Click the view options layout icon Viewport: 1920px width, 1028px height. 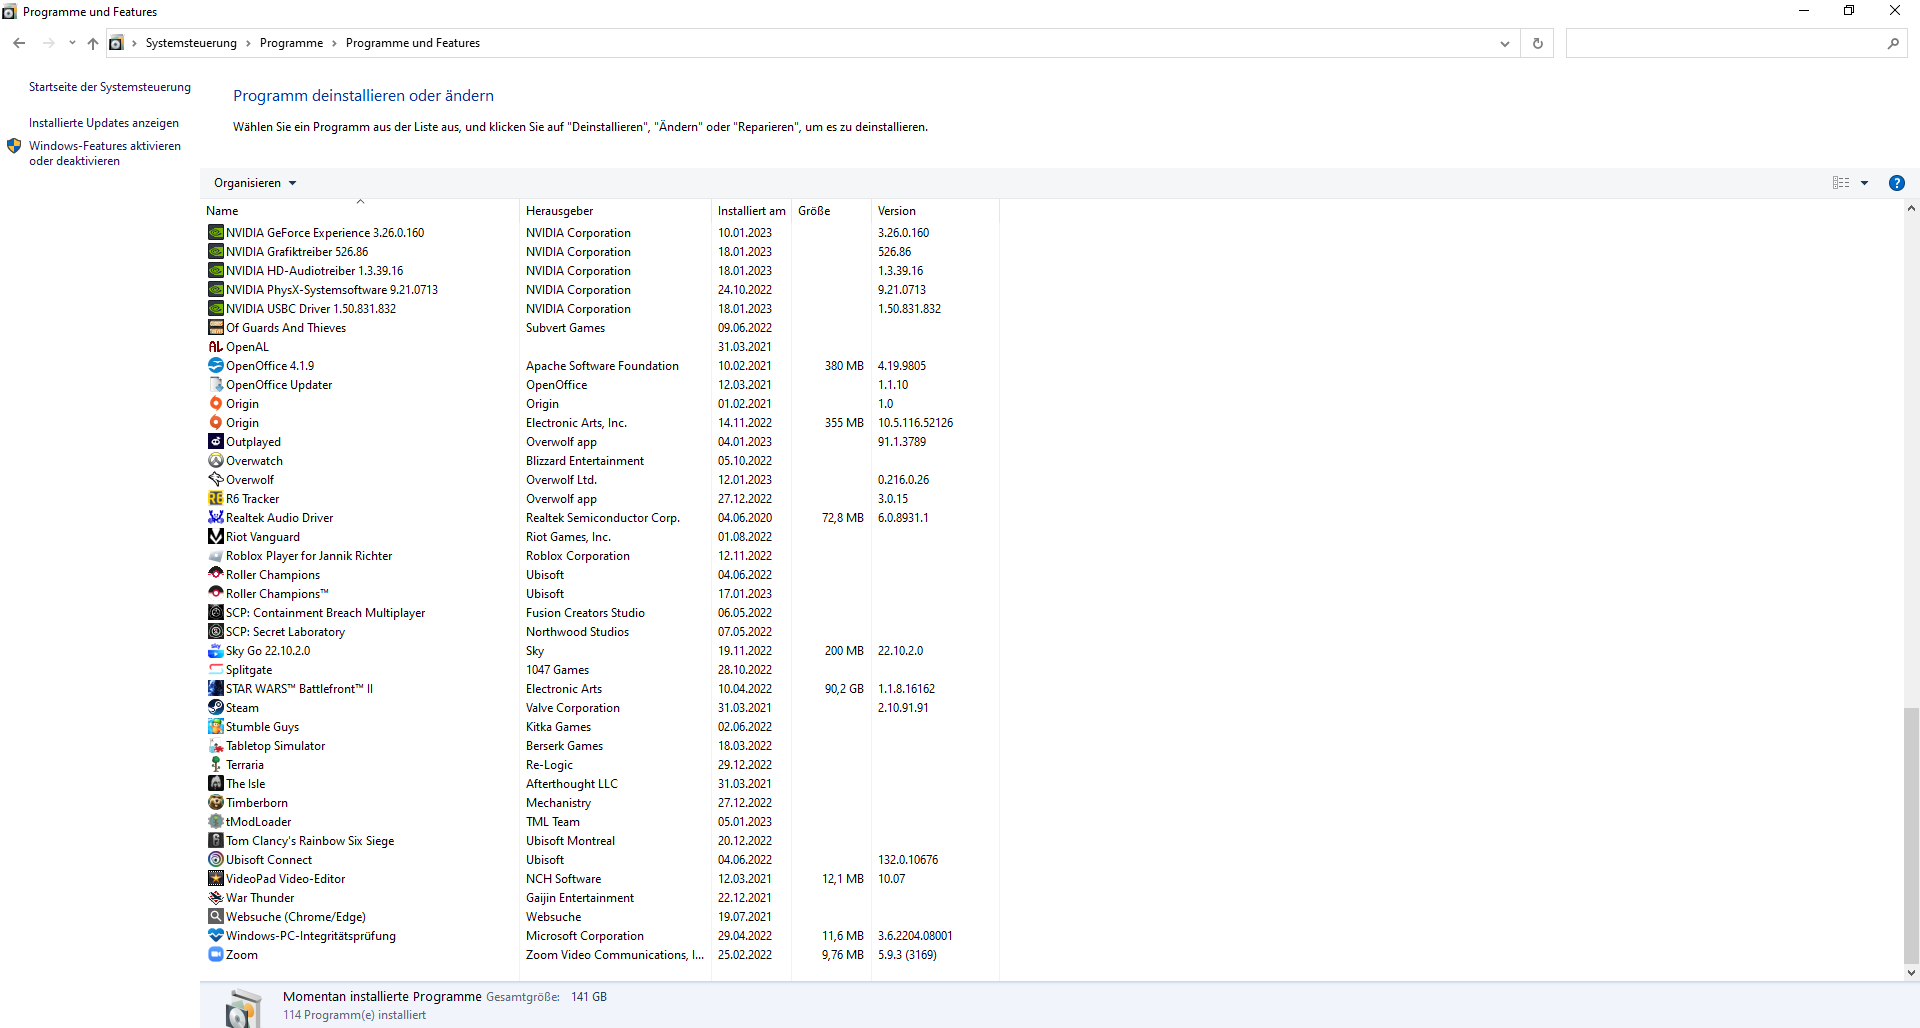(1841, 183)
